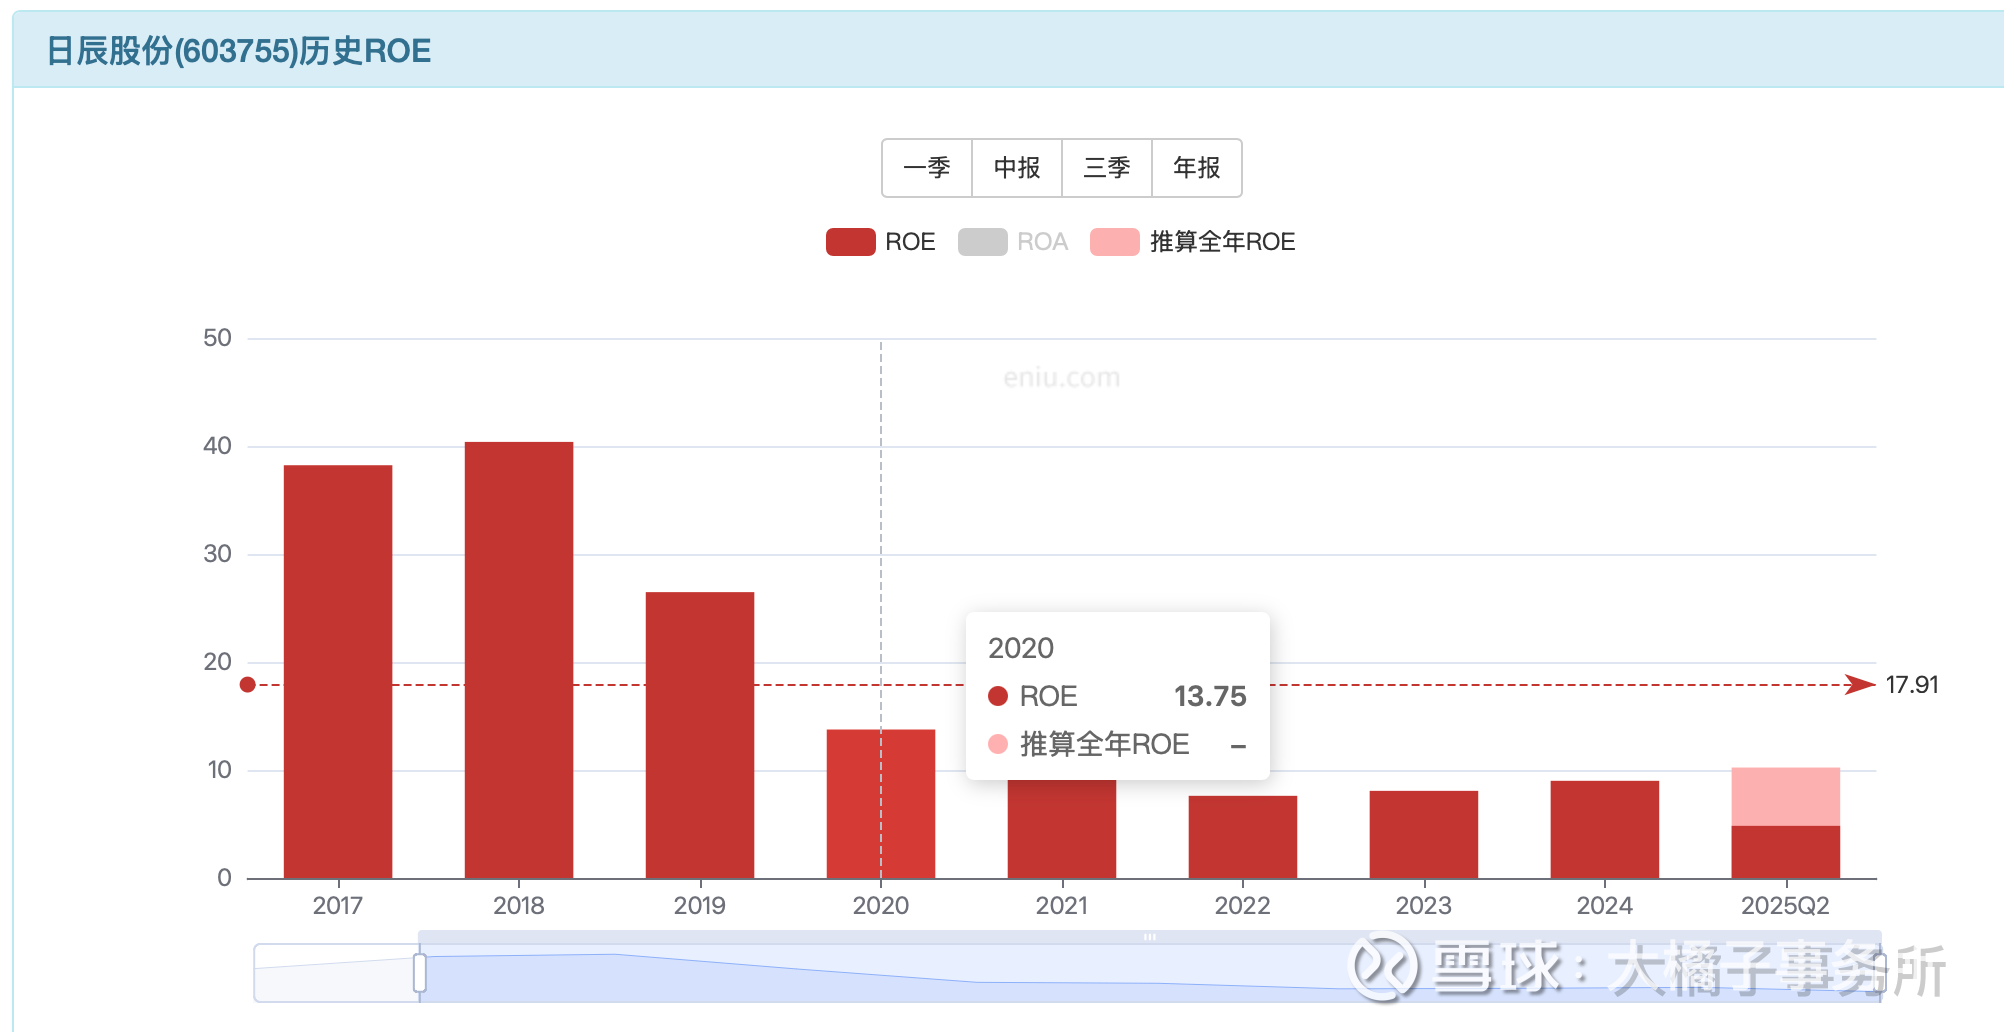
Task: Click the 2017 x-axis label
Action: coord(338,906)
